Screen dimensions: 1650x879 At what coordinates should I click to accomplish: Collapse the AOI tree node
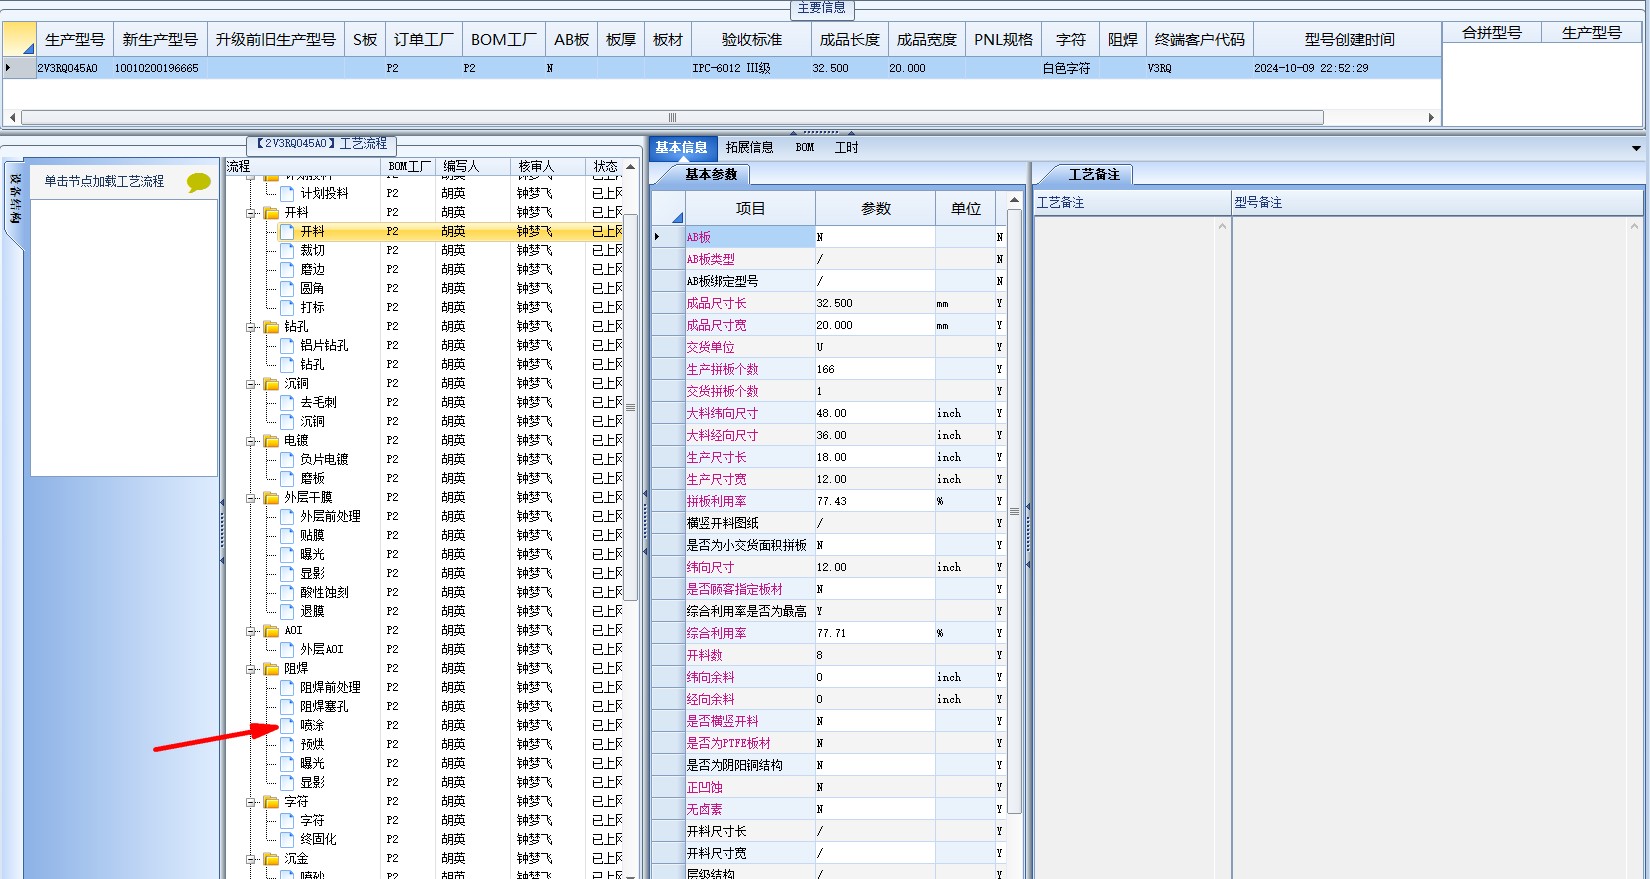252,631
